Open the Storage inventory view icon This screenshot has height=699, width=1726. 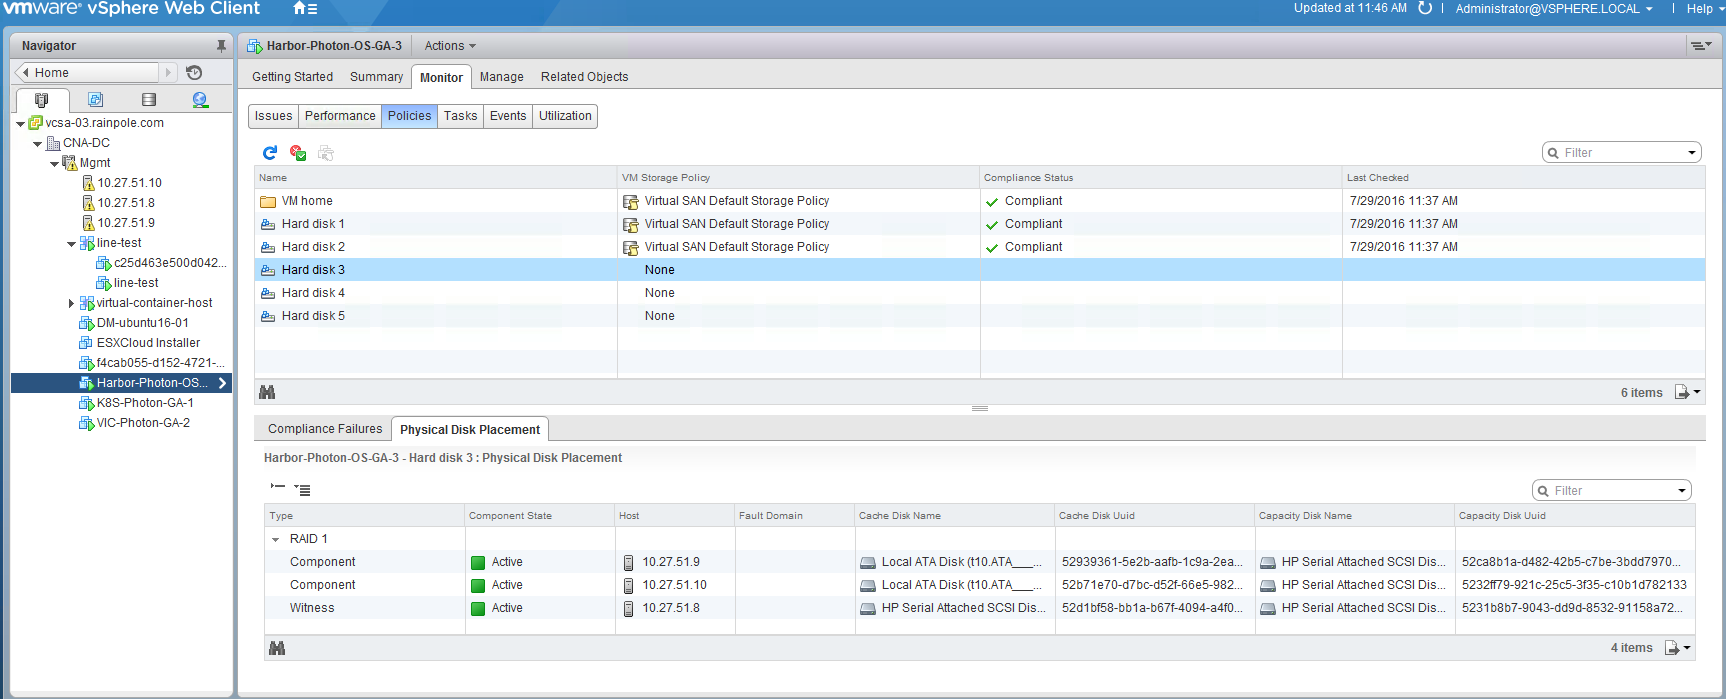point(149,100)
